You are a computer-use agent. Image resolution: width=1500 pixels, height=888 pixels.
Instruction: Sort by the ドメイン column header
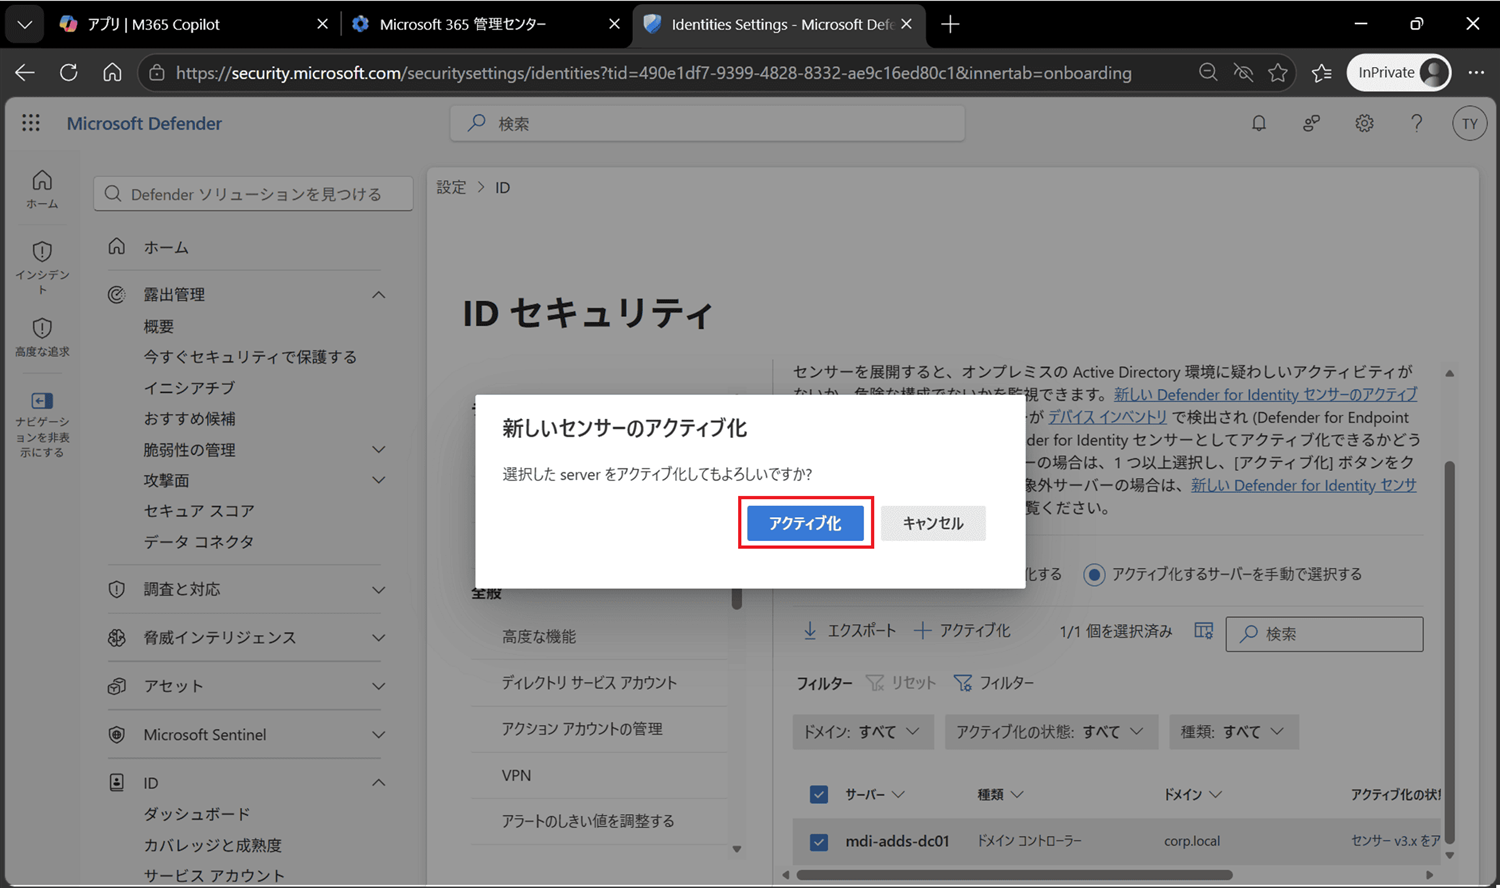[x=1193, y=794]
